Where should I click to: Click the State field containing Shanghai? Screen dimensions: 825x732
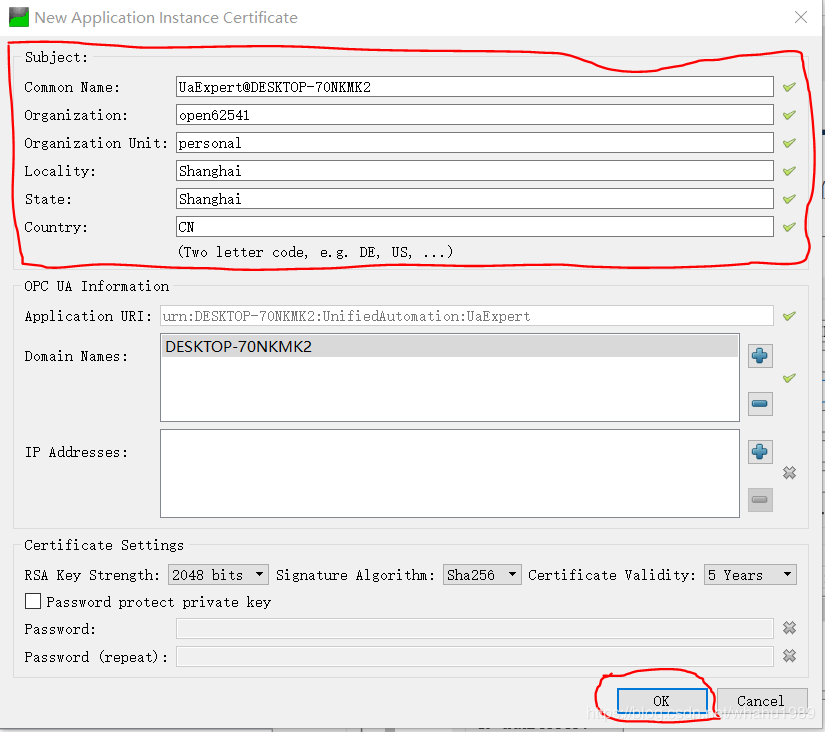pyautogui.click(x=475, y=199)
